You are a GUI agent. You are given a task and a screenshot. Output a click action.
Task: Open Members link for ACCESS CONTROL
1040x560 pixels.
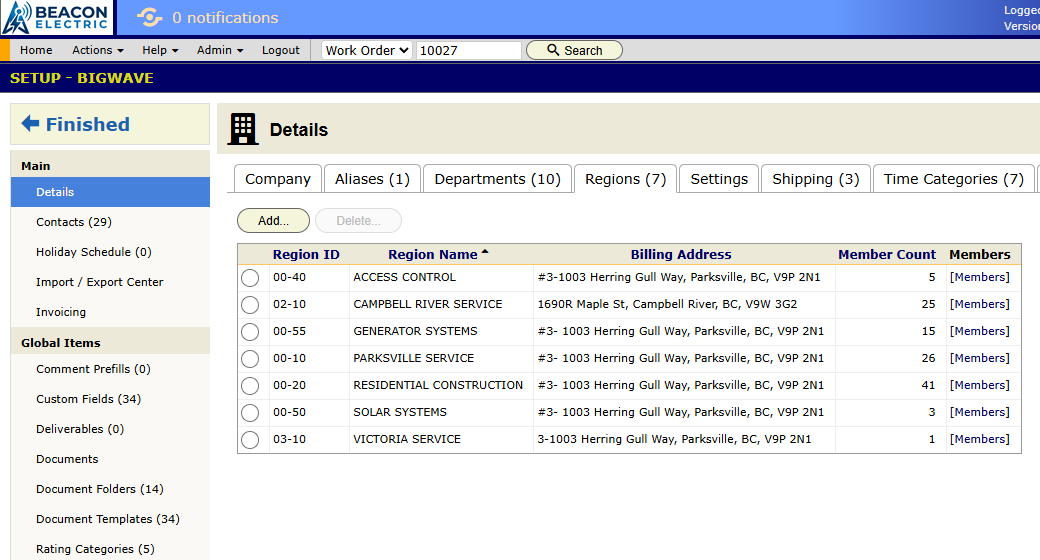point(980,277)
